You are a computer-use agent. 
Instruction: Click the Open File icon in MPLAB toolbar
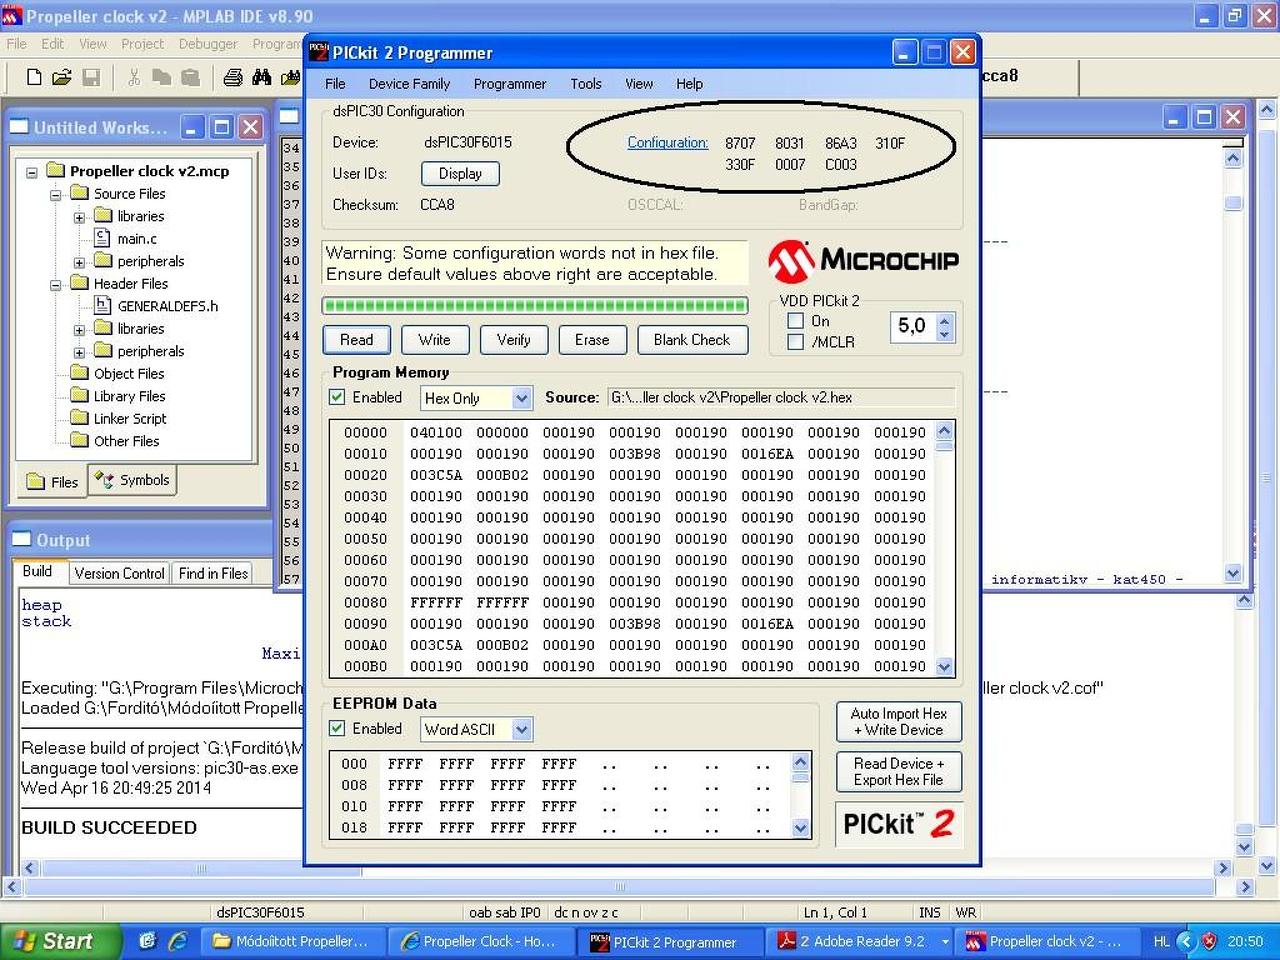[62, 77]
